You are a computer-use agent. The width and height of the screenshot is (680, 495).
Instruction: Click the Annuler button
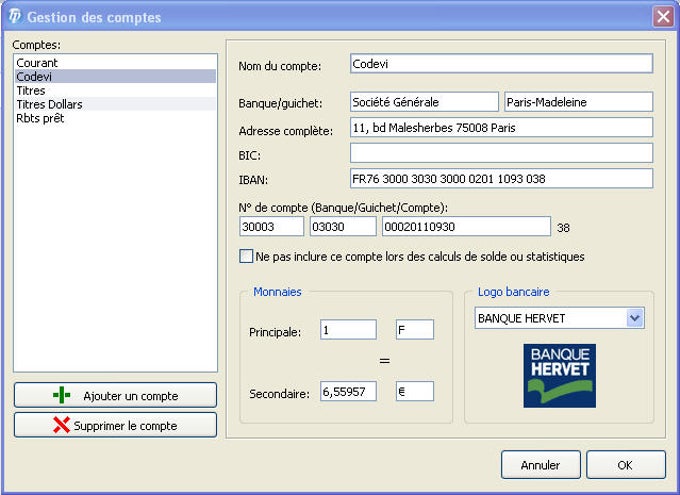pos(540,465)
